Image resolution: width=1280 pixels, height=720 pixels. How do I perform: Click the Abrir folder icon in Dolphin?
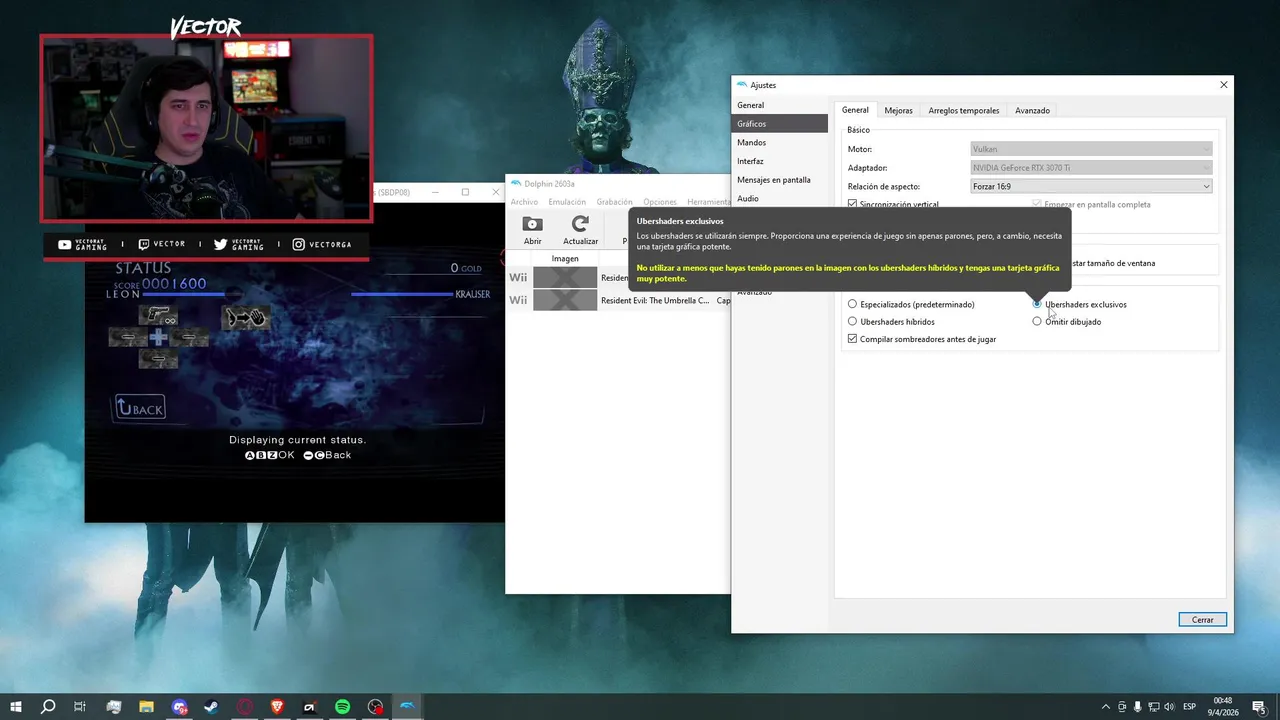532,225
